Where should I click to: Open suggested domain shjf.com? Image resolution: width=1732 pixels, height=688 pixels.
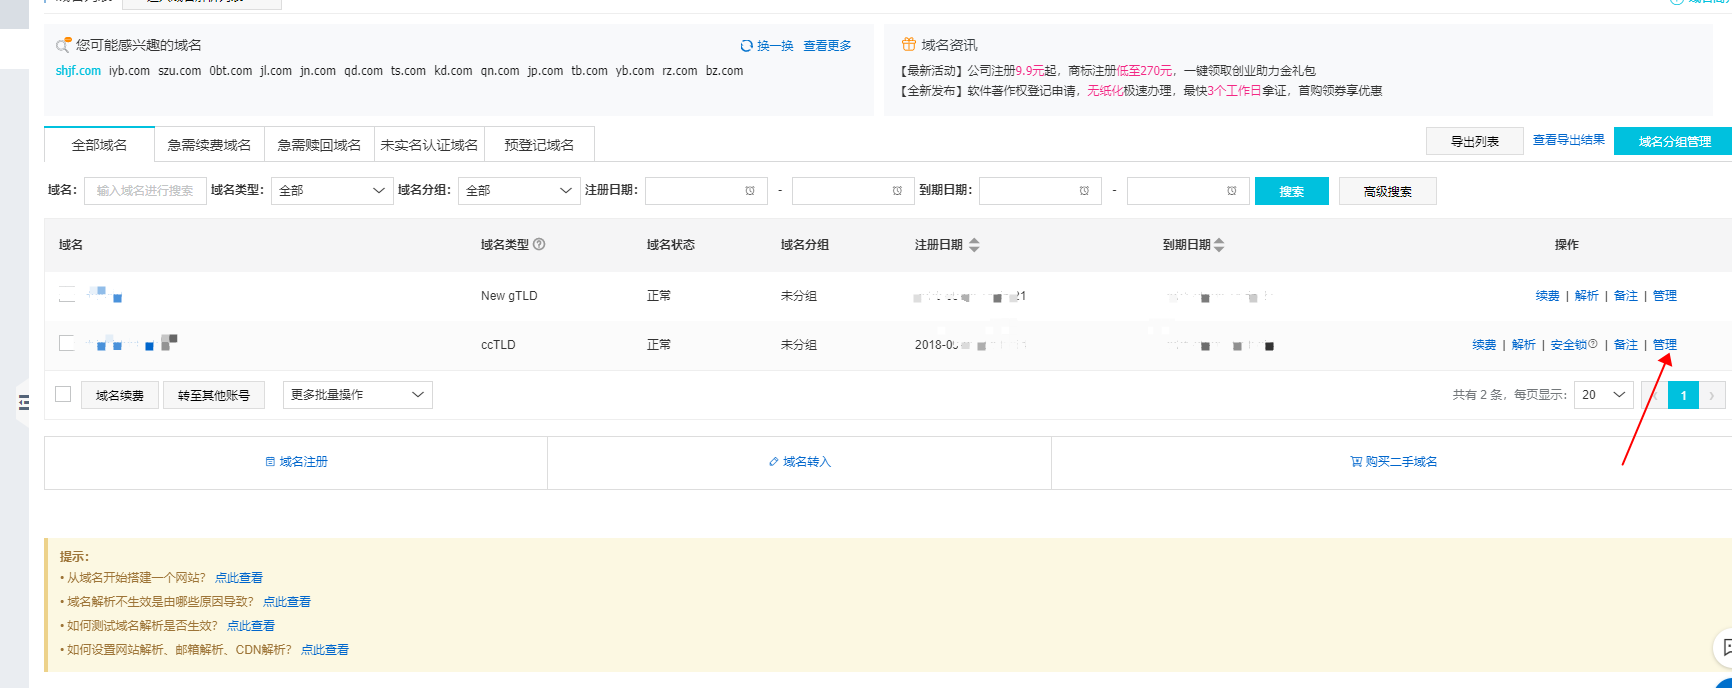(78, 71)
